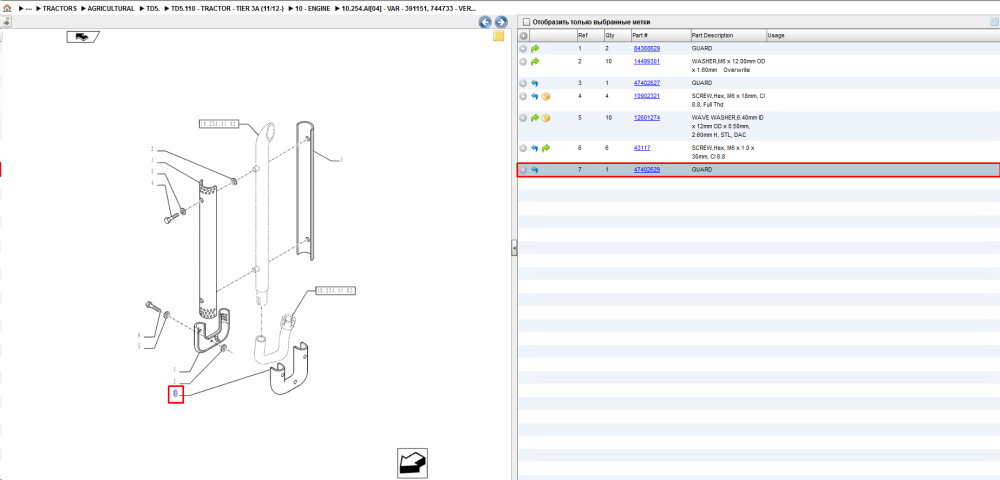Click blue arrow icon in Ref 6 row

click(535, 148)
